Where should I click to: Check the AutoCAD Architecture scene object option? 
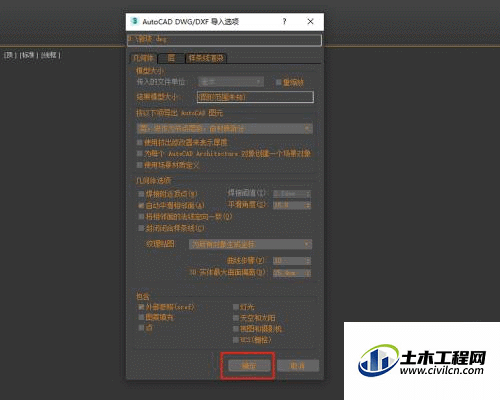[140, 154]
